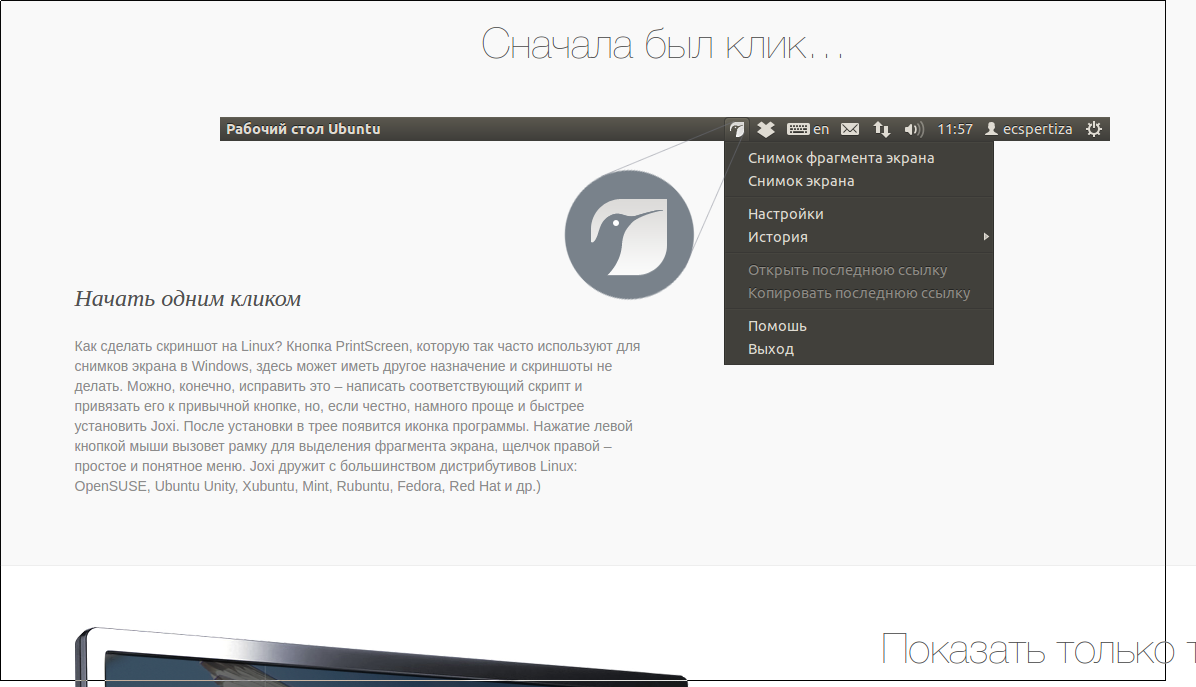Select Копировать последнюю ссылку entry

click(x=859, y=293)
